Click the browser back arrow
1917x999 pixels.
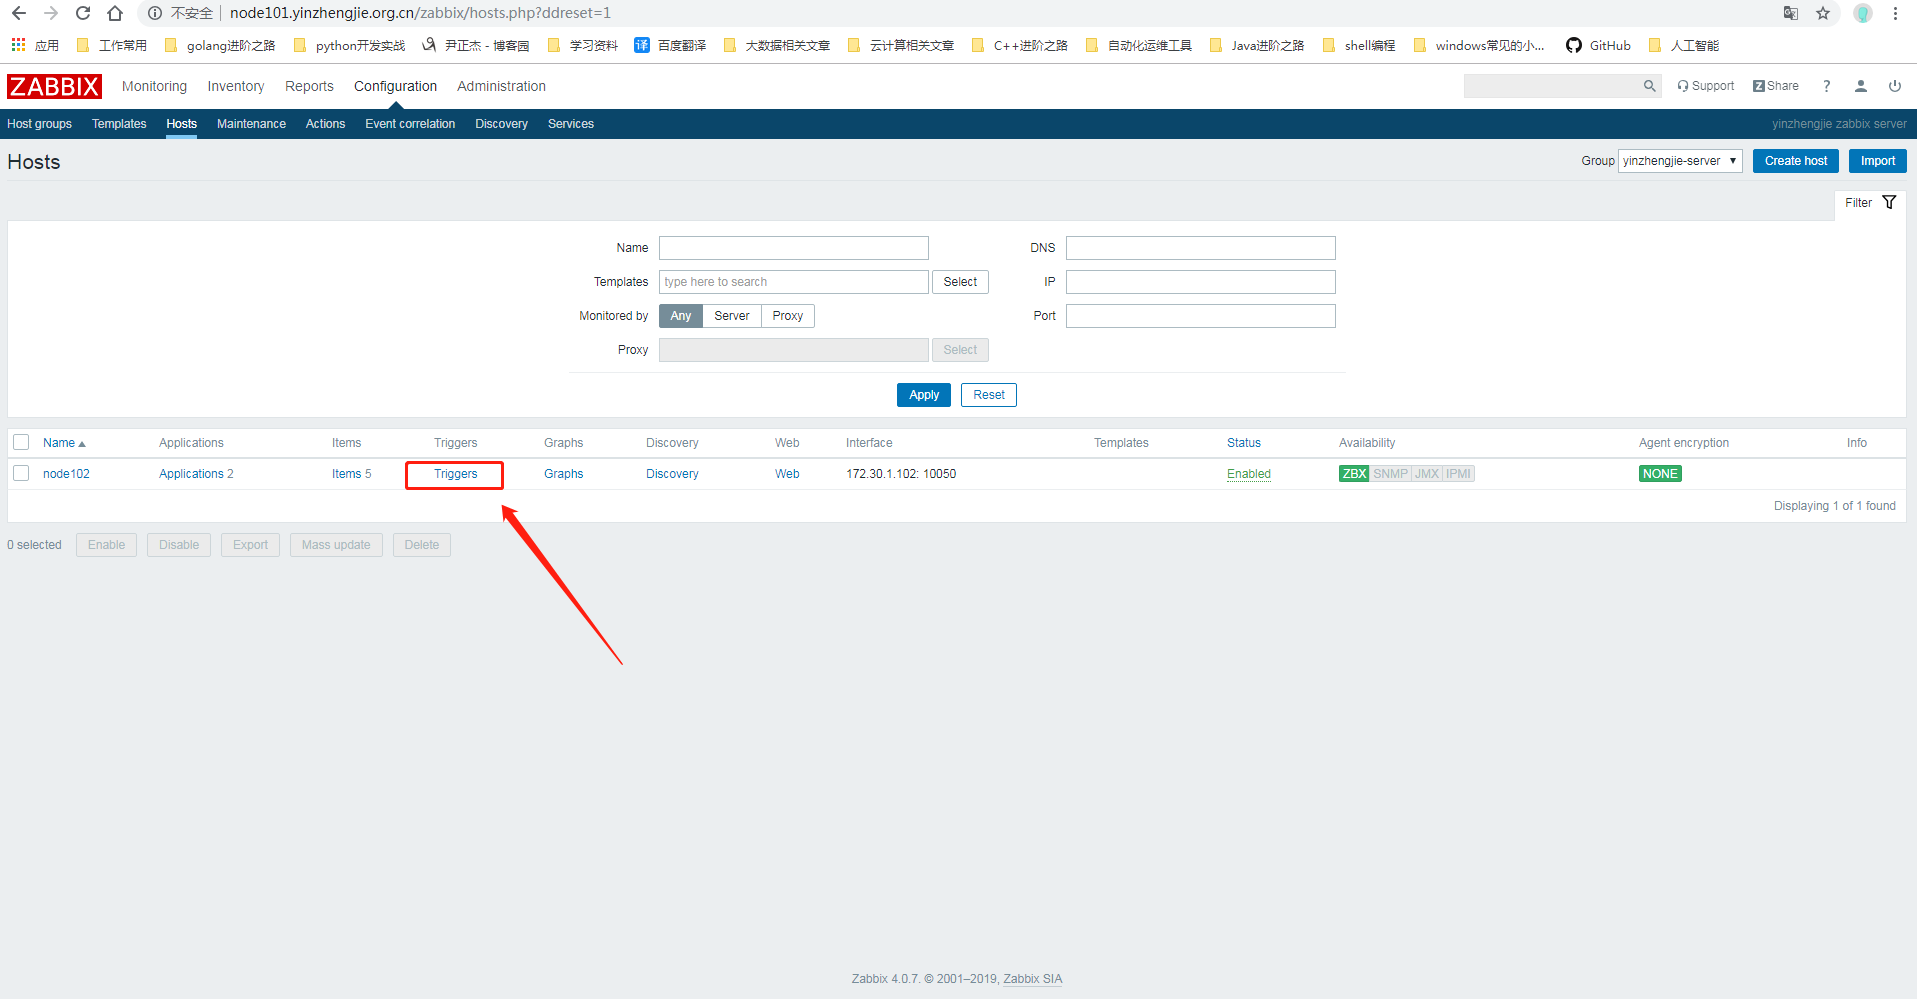pos(19,13)
